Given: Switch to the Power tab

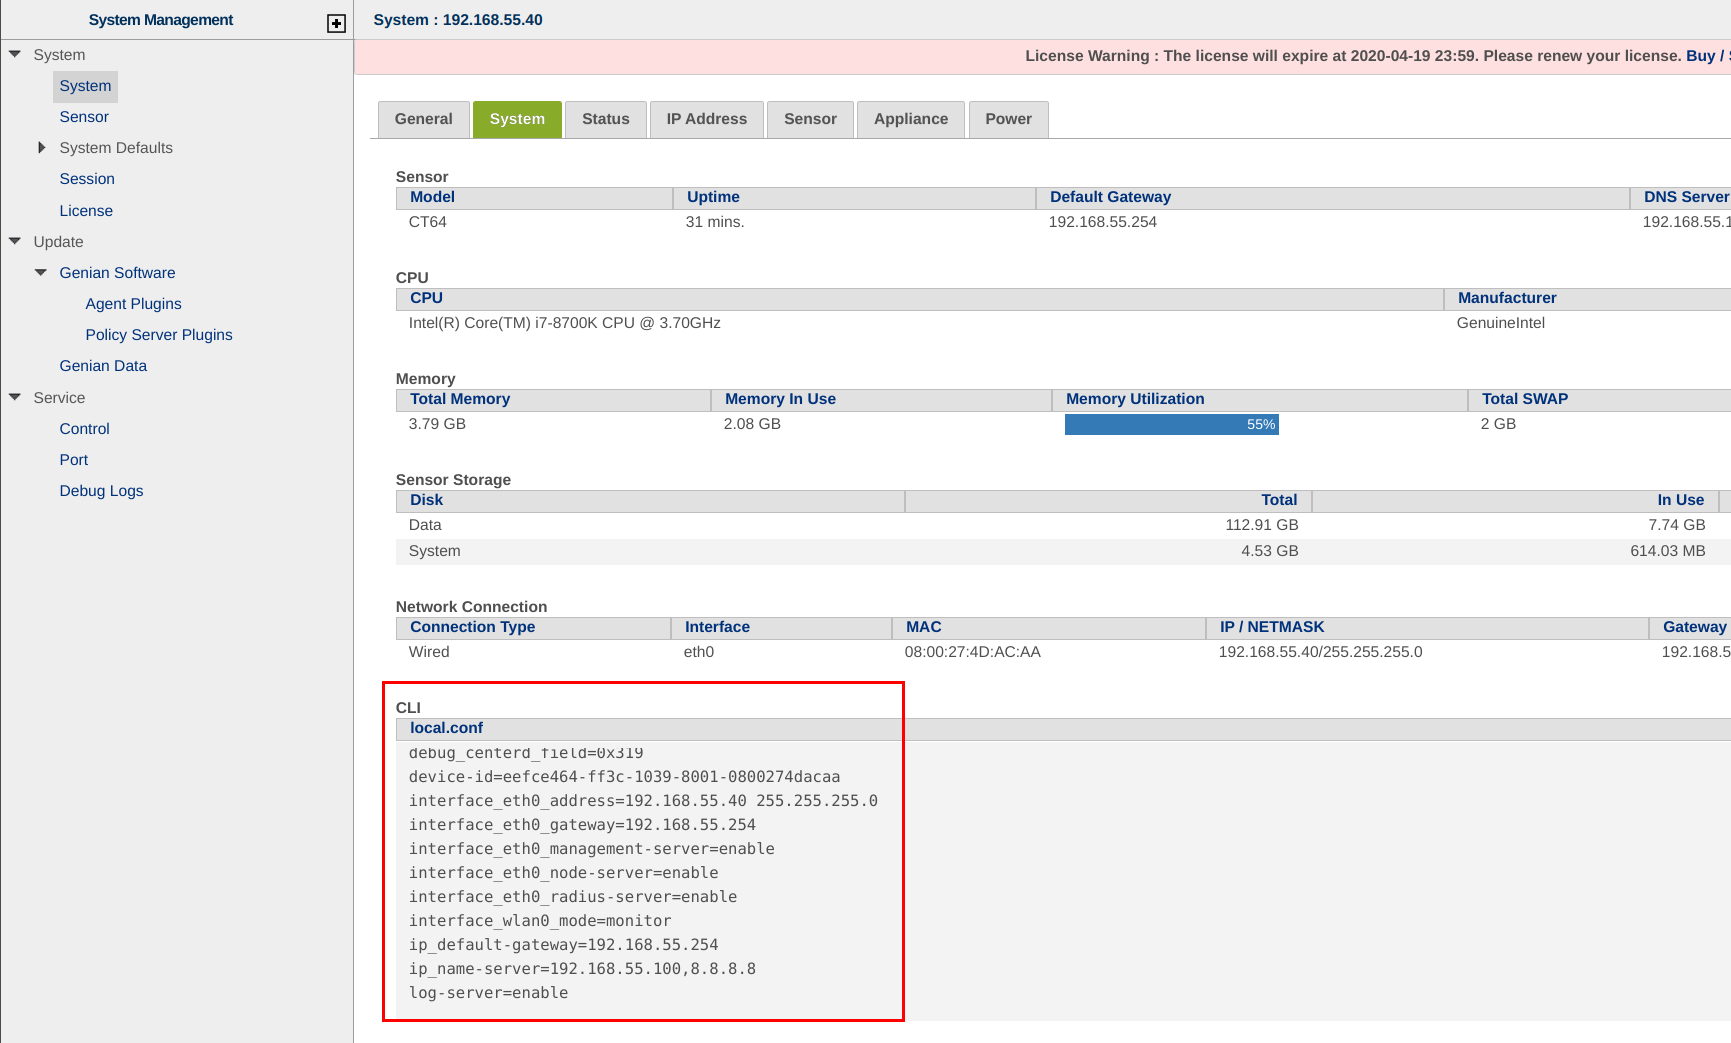Looking at the screenshot, I should pyautogui.click(x=1008, y=119).
